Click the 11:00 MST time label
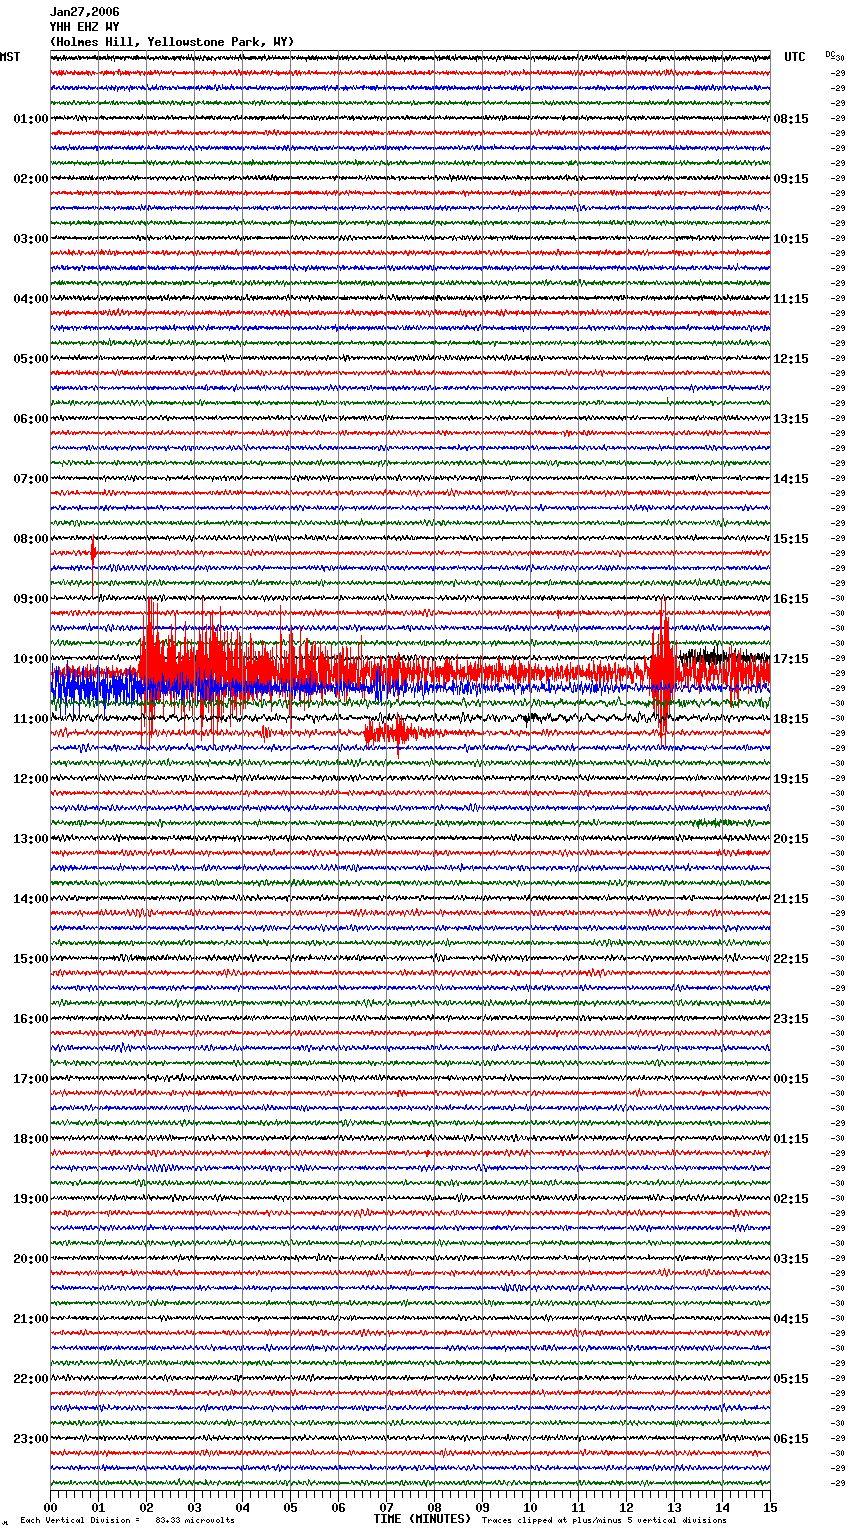 (30, 719)
